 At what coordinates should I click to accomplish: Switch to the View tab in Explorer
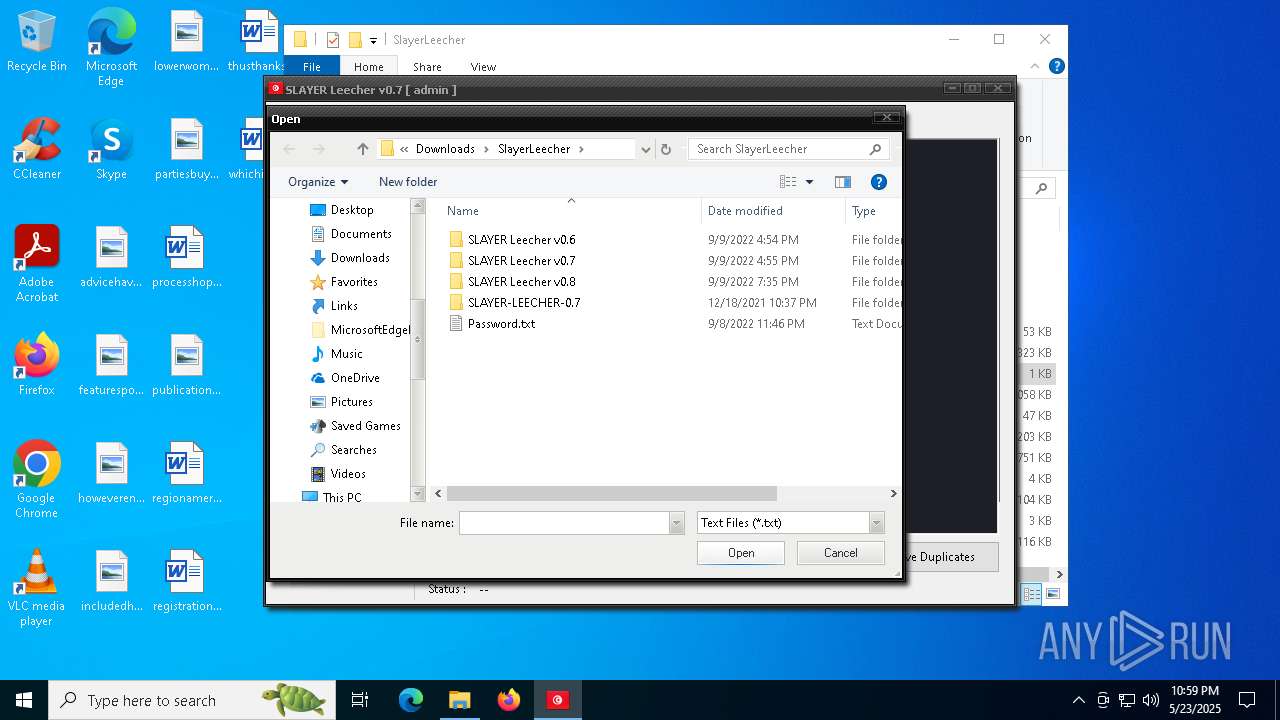click(x=483, y=67)
